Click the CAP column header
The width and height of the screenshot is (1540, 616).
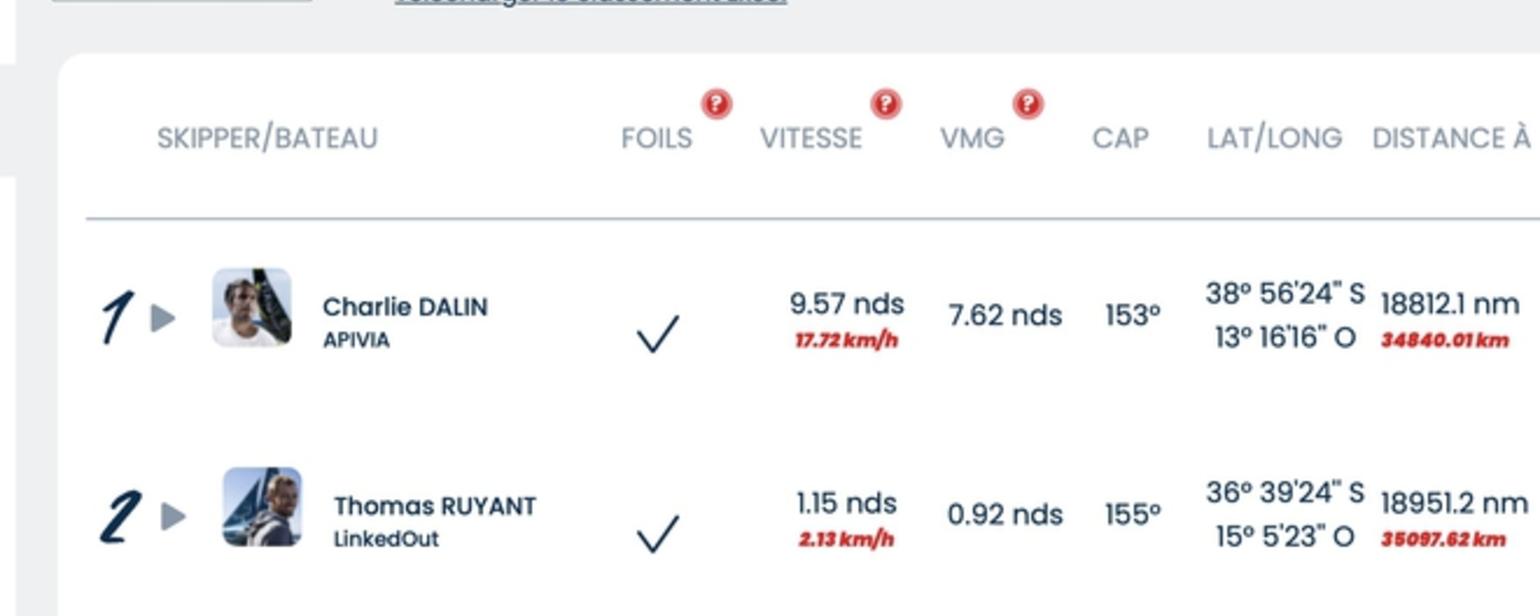1120,138
